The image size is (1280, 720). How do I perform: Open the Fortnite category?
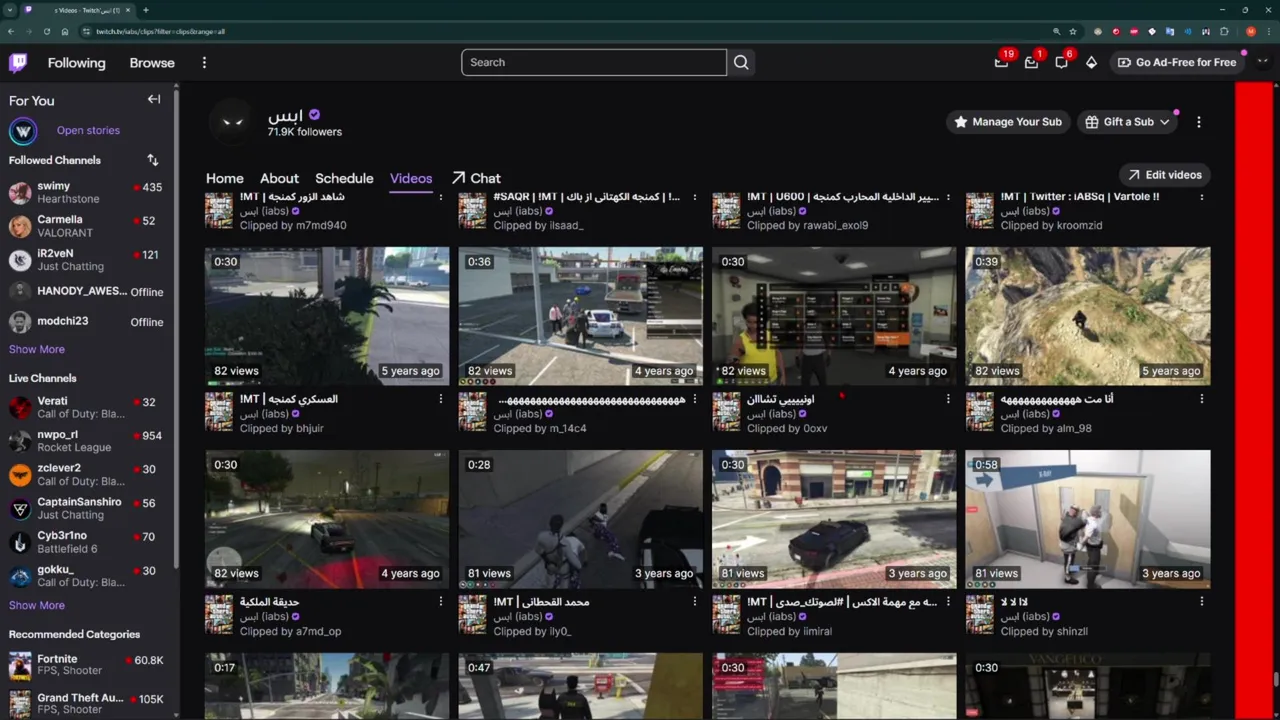pyautogui.click(x=86, y=665)
